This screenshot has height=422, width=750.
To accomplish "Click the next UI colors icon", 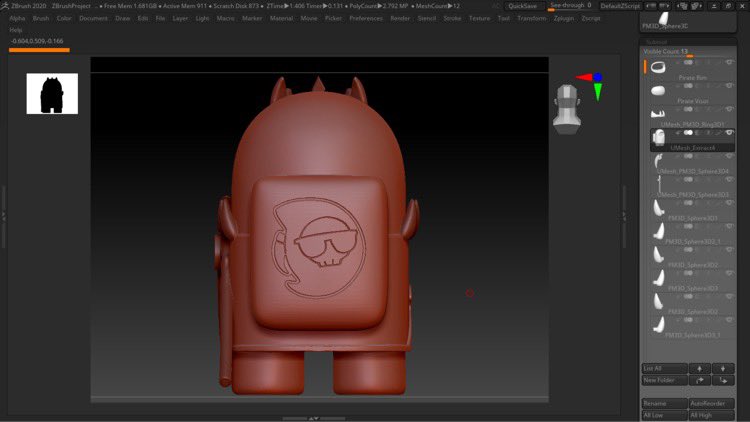I will [696, 6].
